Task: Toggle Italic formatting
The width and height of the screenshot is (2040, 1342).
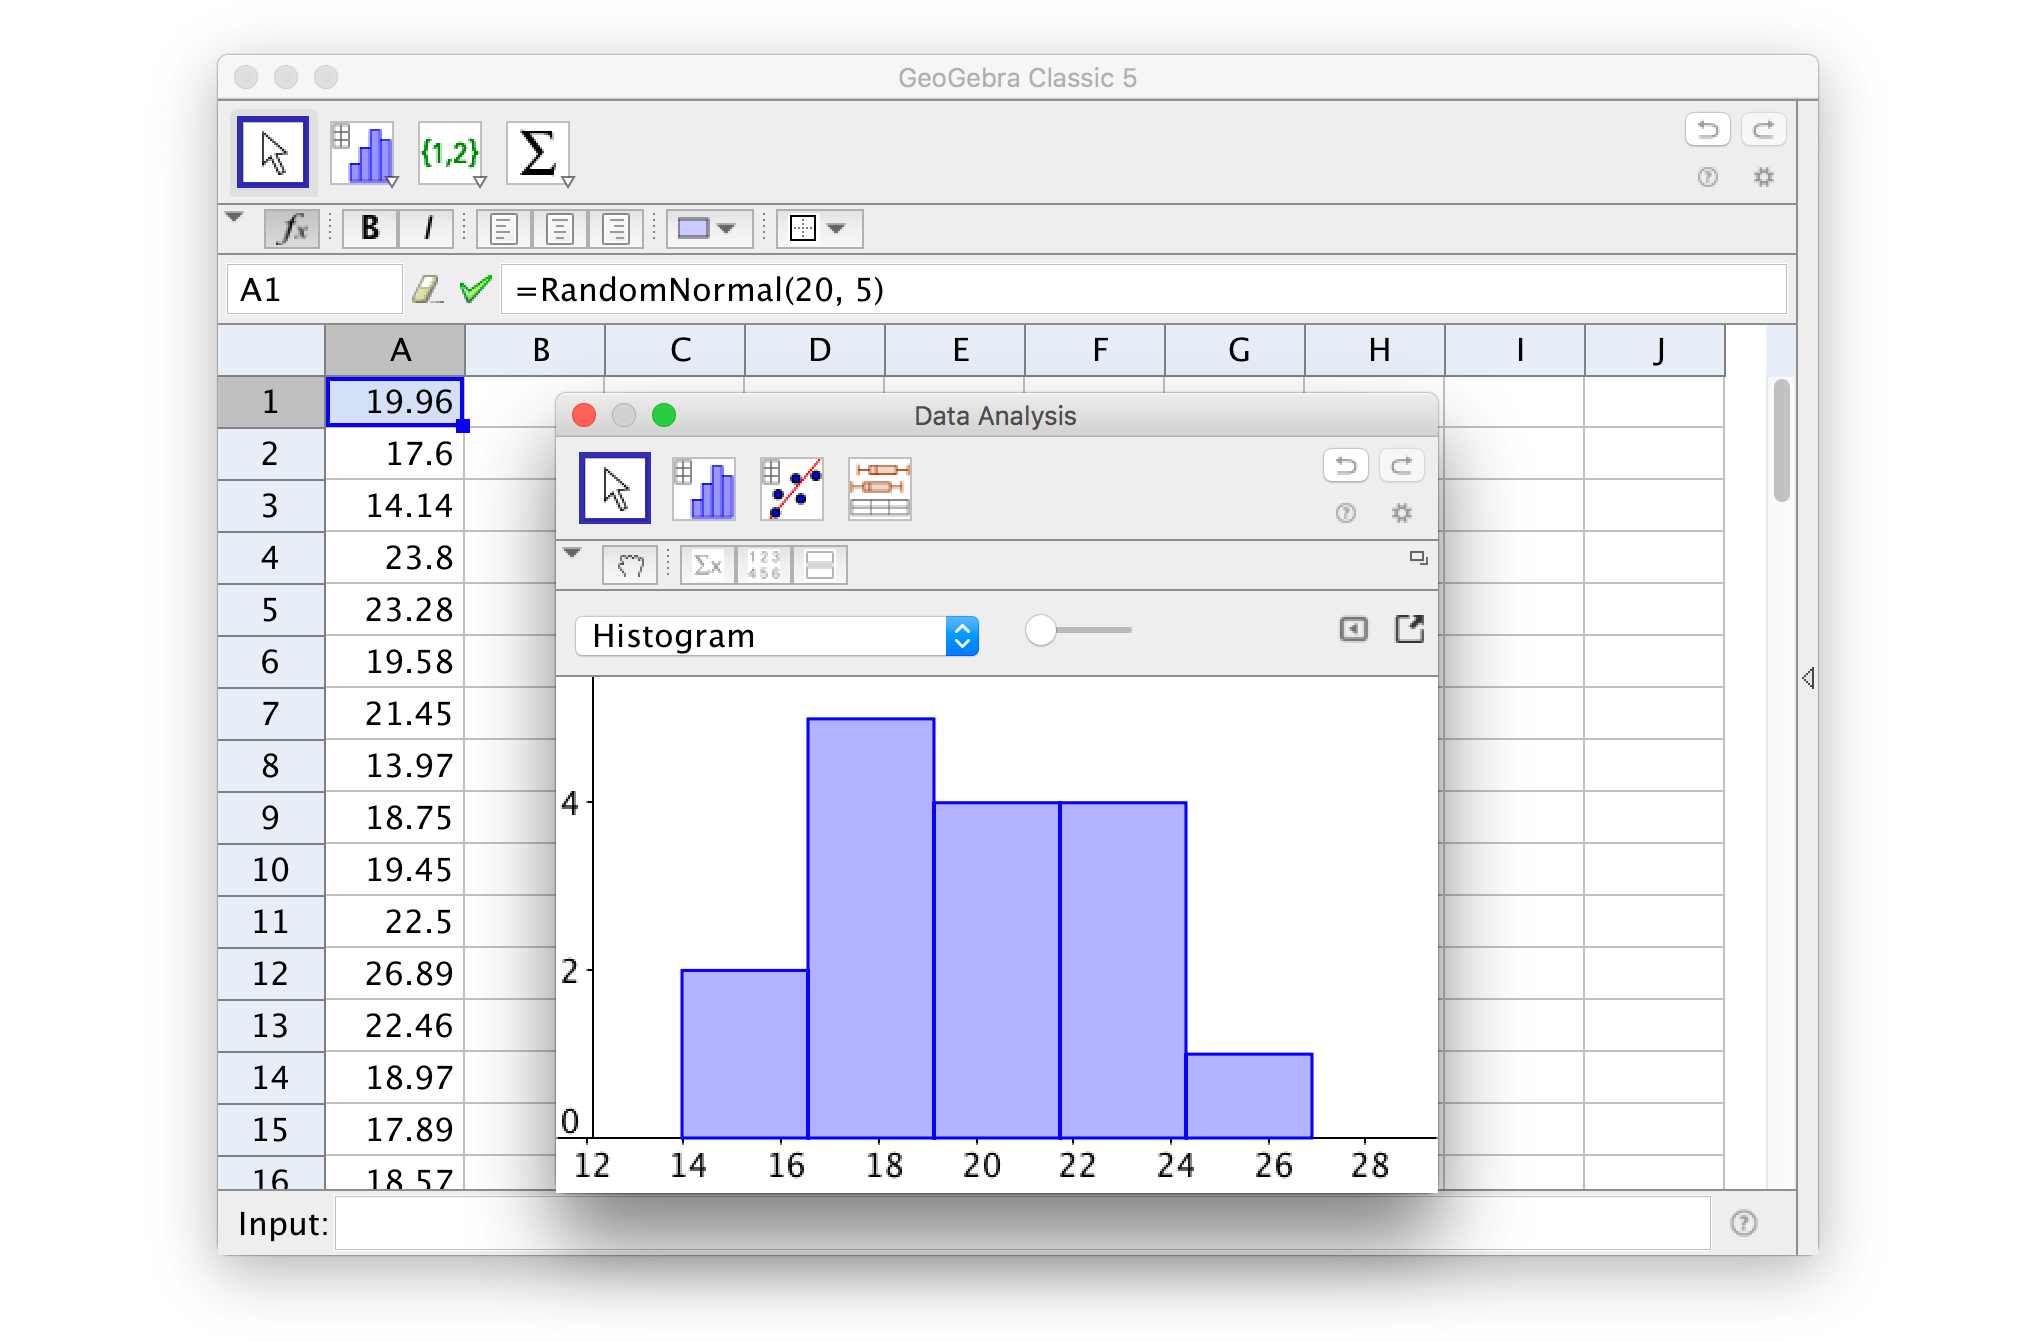Action: [x=427, y=229]
